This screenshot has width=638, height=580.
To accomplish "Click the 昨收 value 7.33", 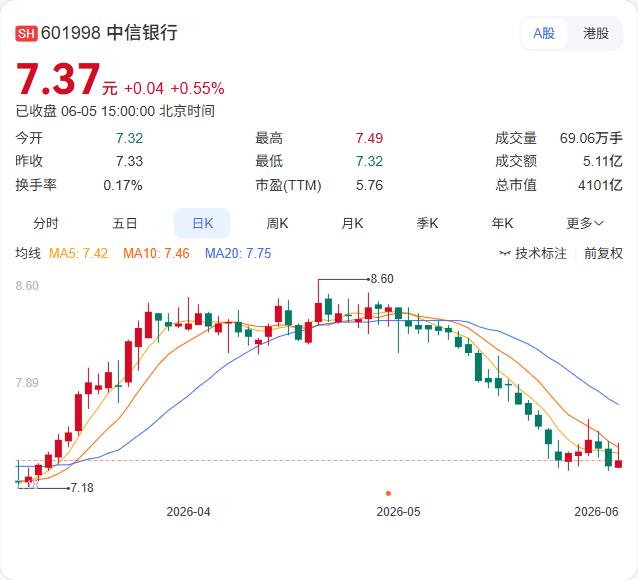I will click(129, 161).
